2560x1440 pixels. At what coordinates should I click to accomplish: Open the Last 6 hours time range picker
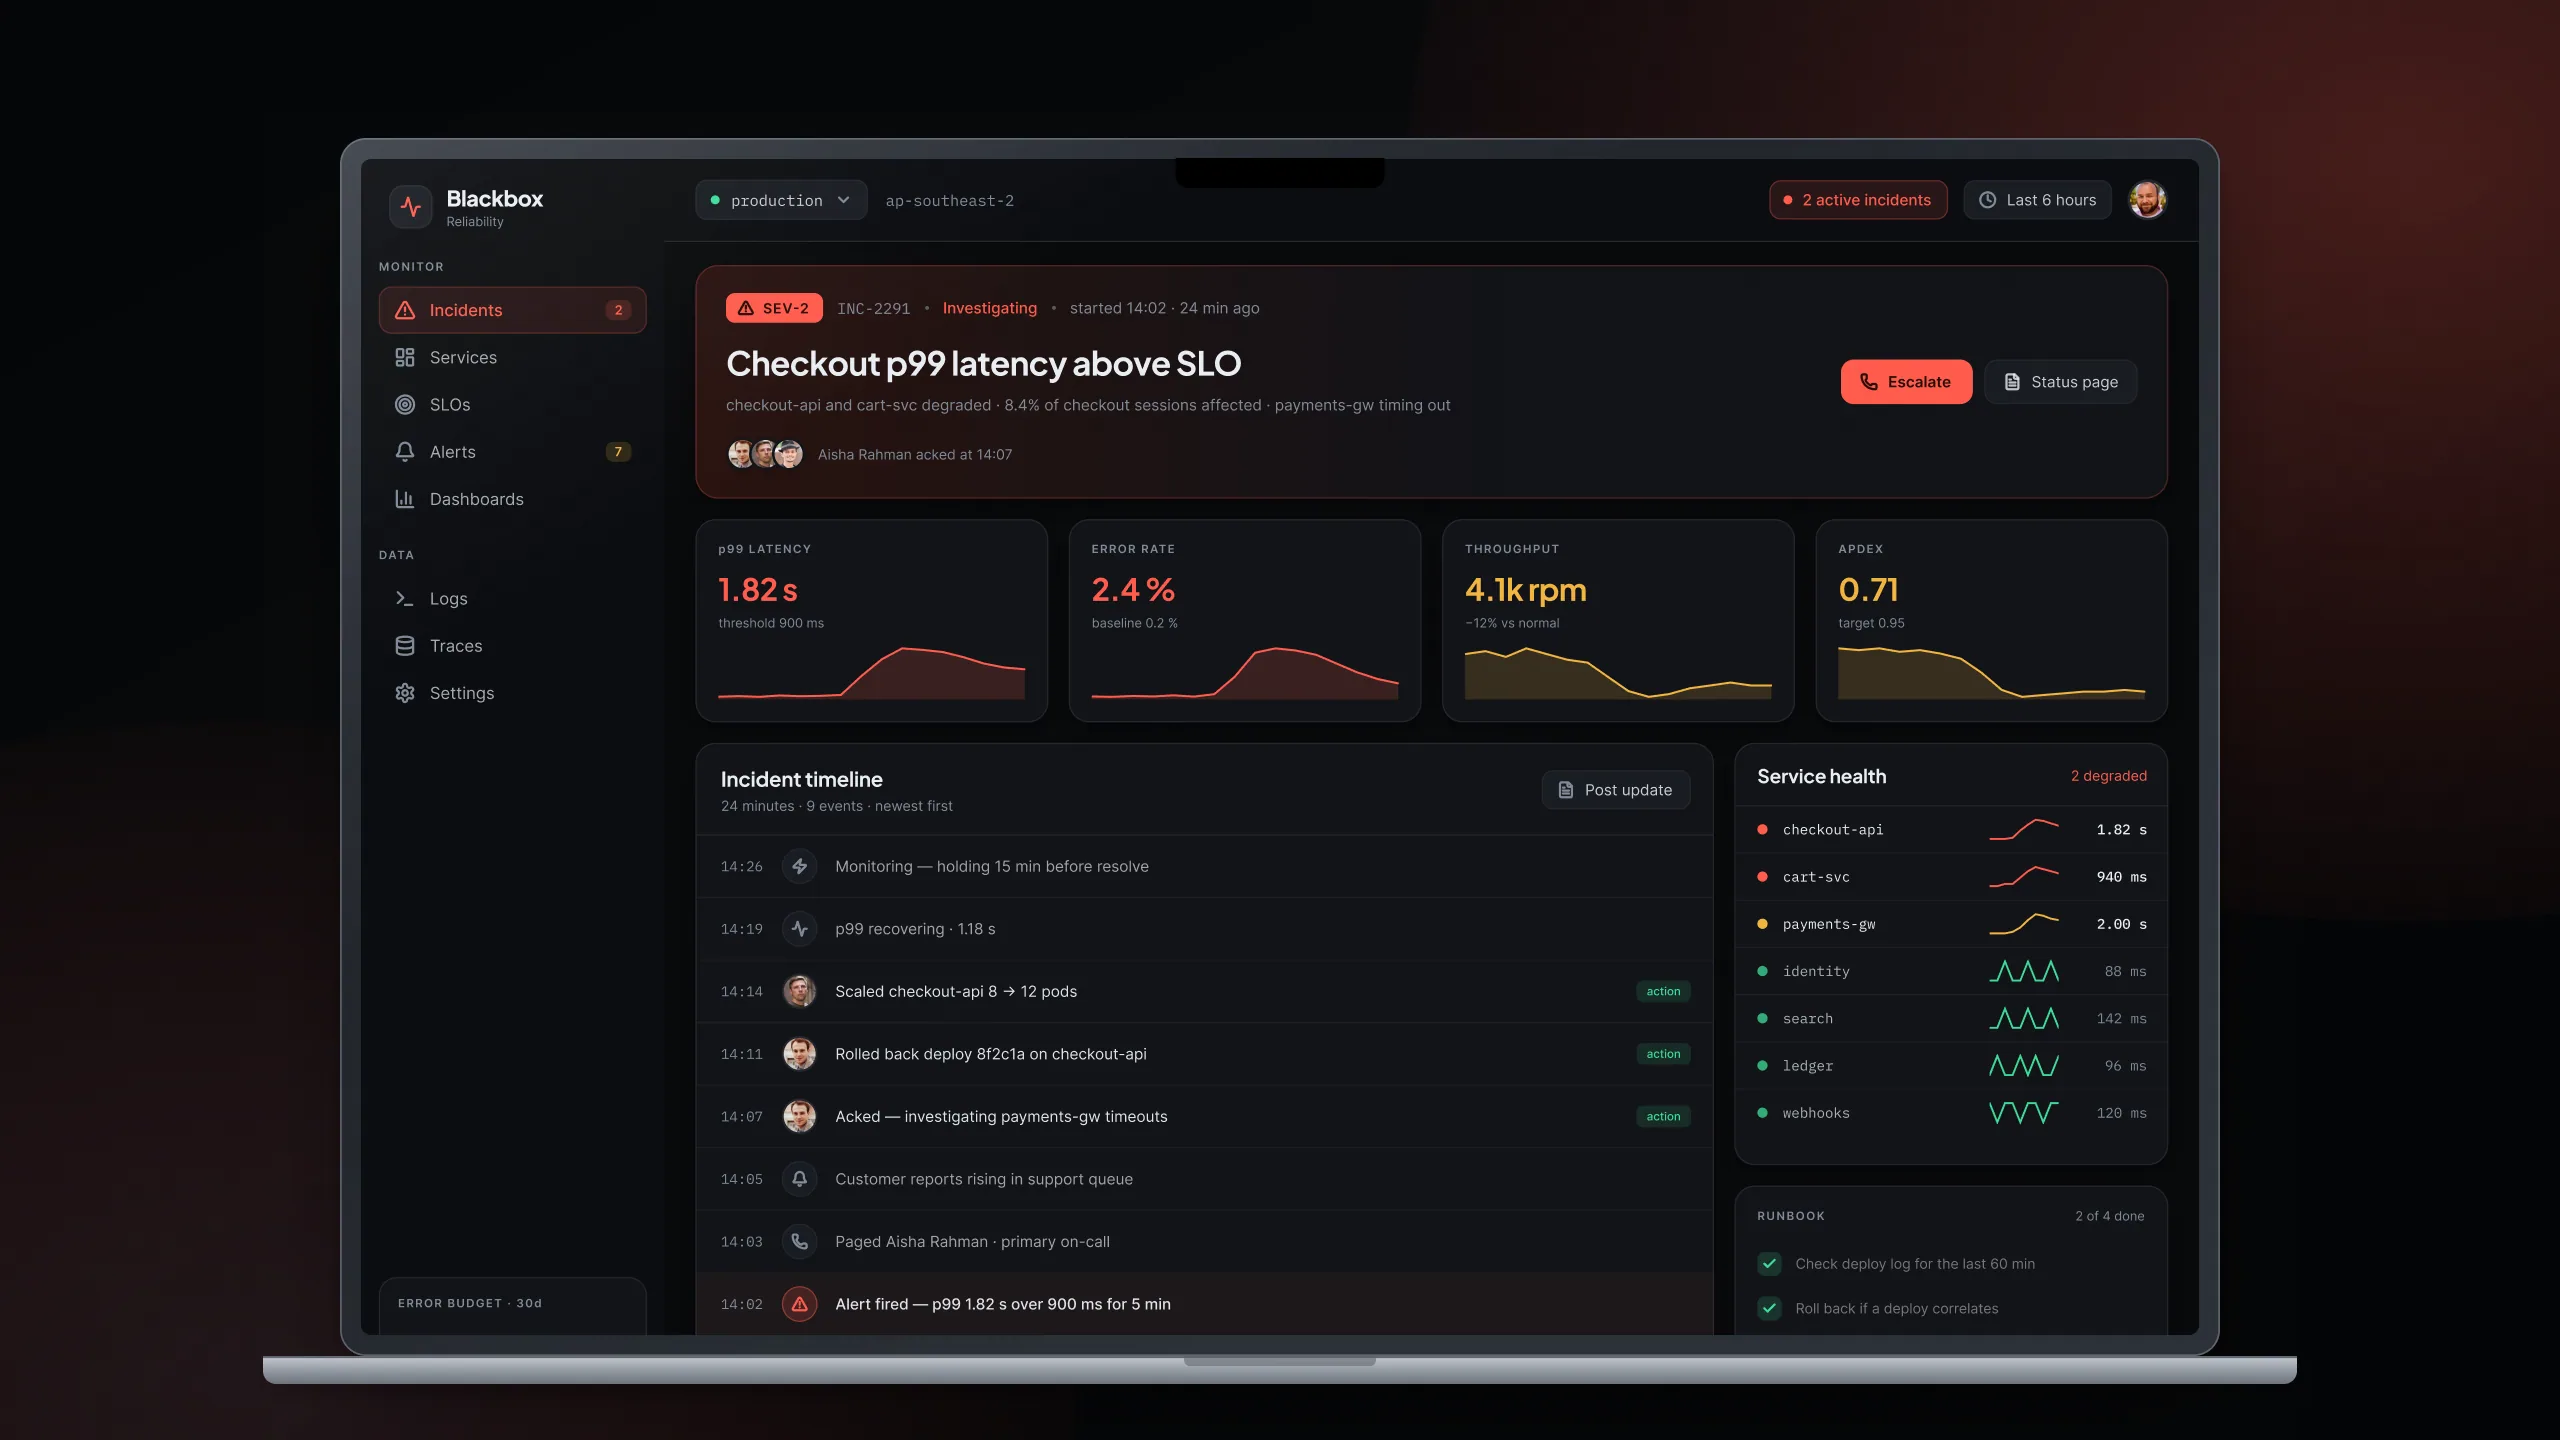(x=2037, y=200)
